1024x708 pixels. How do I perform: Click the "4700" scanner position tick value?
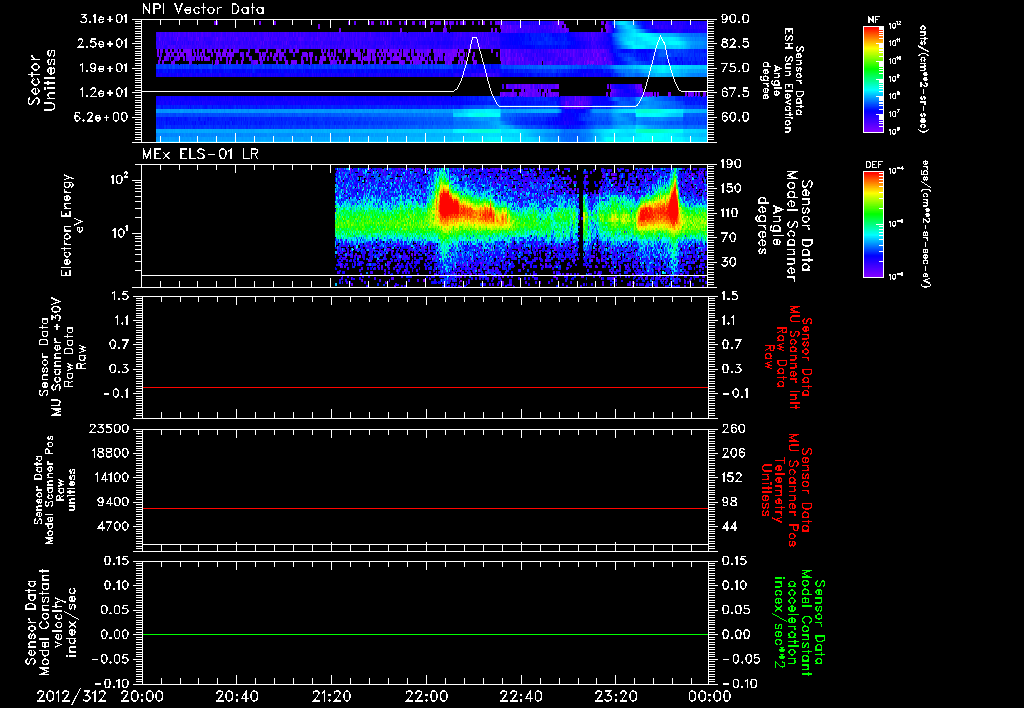click(x=112, y=526)
